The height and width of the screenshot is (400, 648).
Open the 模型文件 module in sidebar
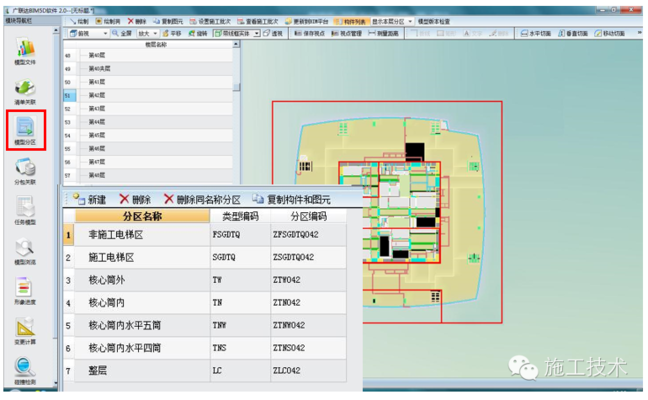(25, 50)
